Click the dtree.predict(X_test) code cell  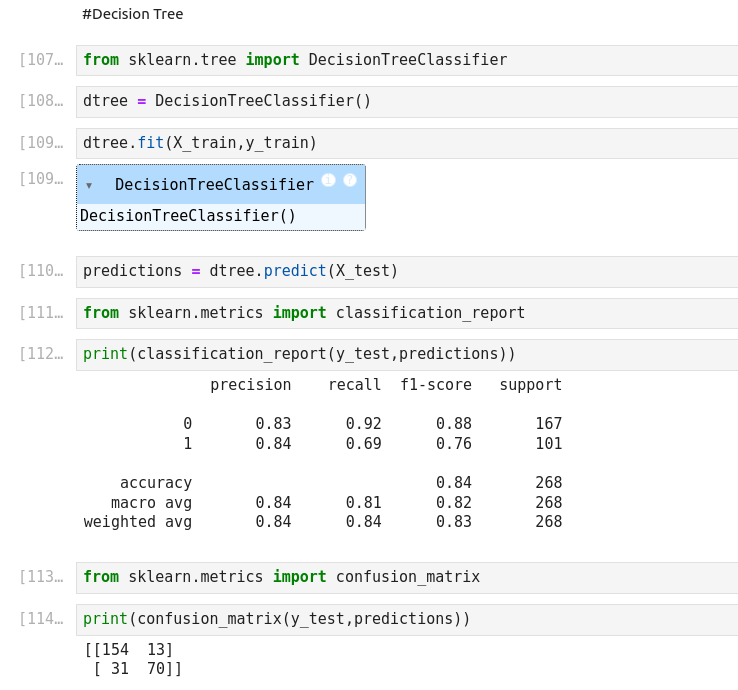(400, 271)
